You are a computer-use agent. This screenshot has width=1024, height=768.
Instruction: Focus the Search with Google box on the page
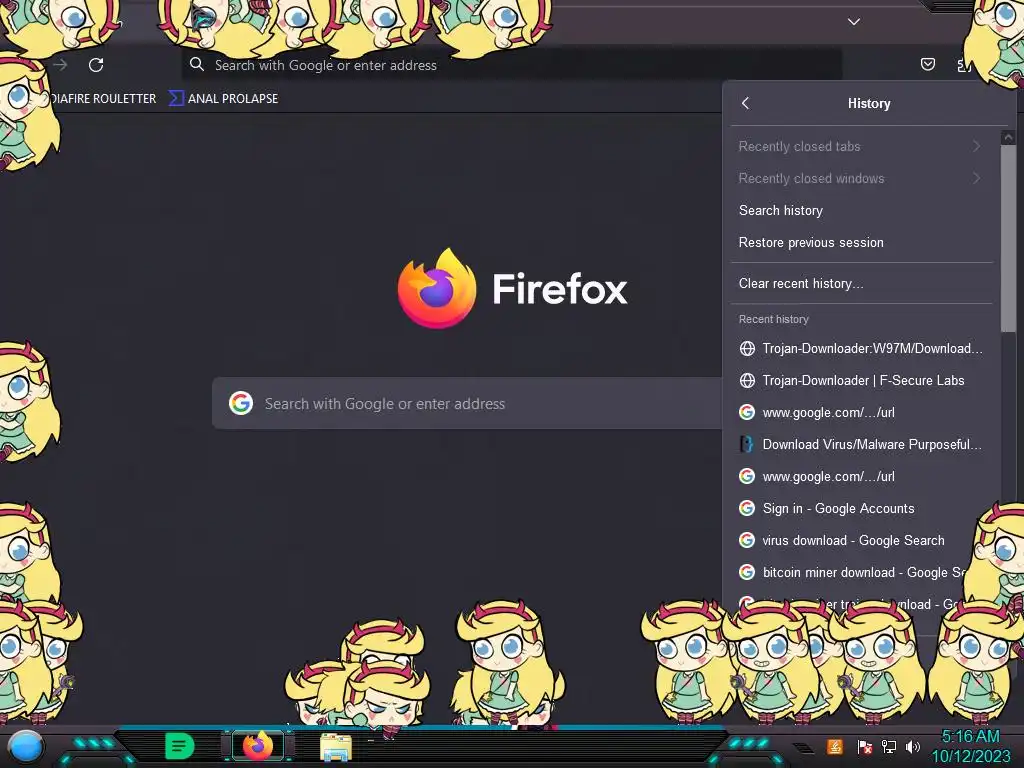(x=467, y=403)
